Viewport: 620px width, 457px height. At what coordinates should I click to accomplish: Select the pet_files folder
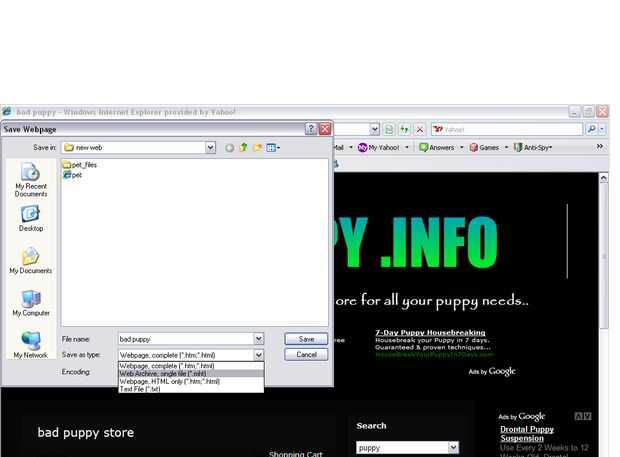(80, 165)
